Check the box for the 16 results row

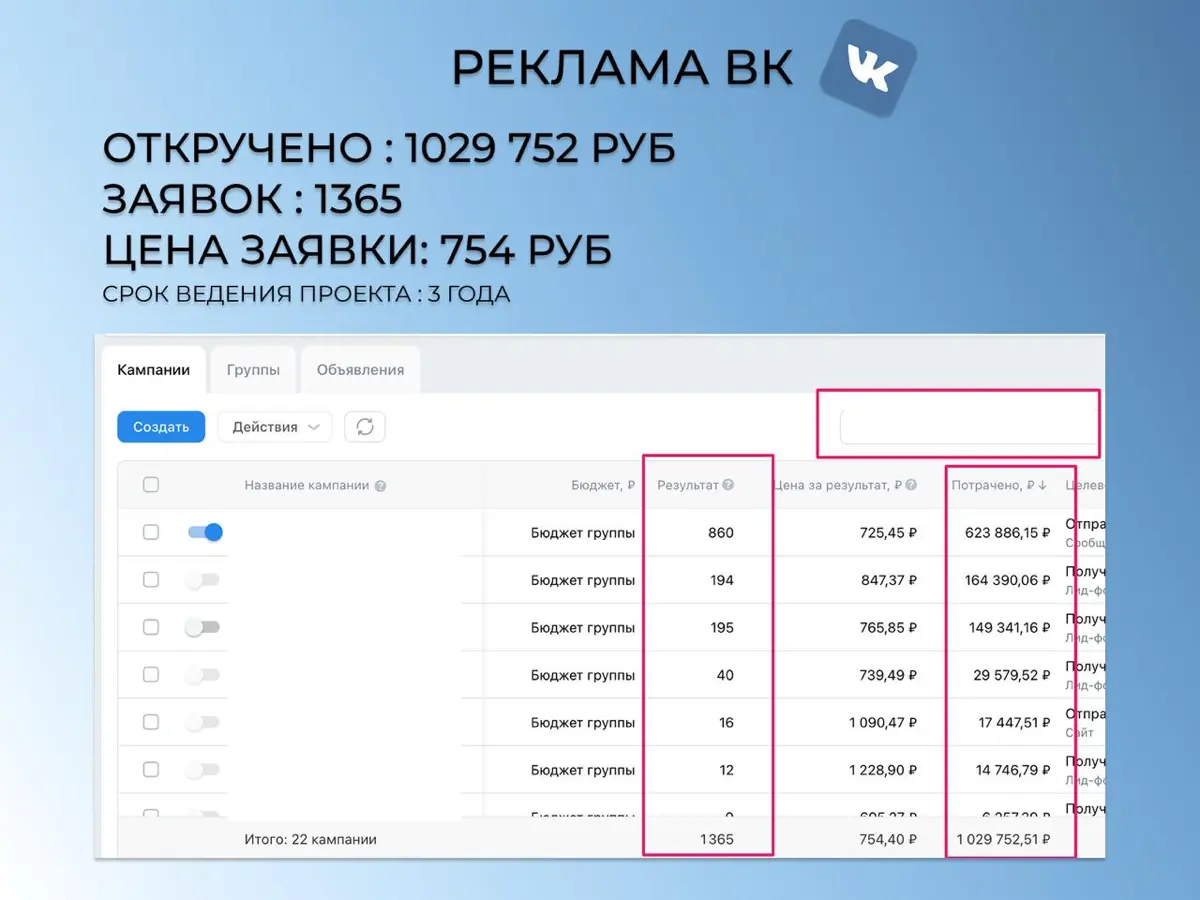point(151,722)
